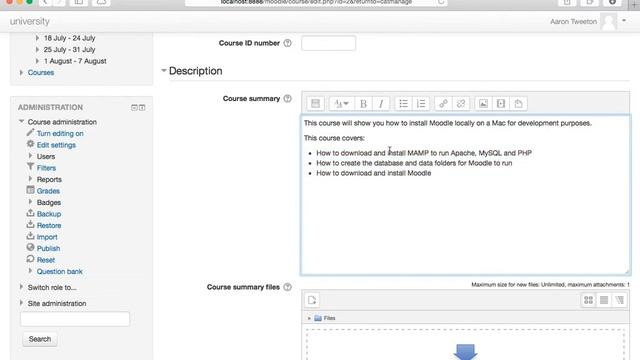The image size is (640, 360).
Task: Add a file using the file picker icon
Action: coord(312,300)
